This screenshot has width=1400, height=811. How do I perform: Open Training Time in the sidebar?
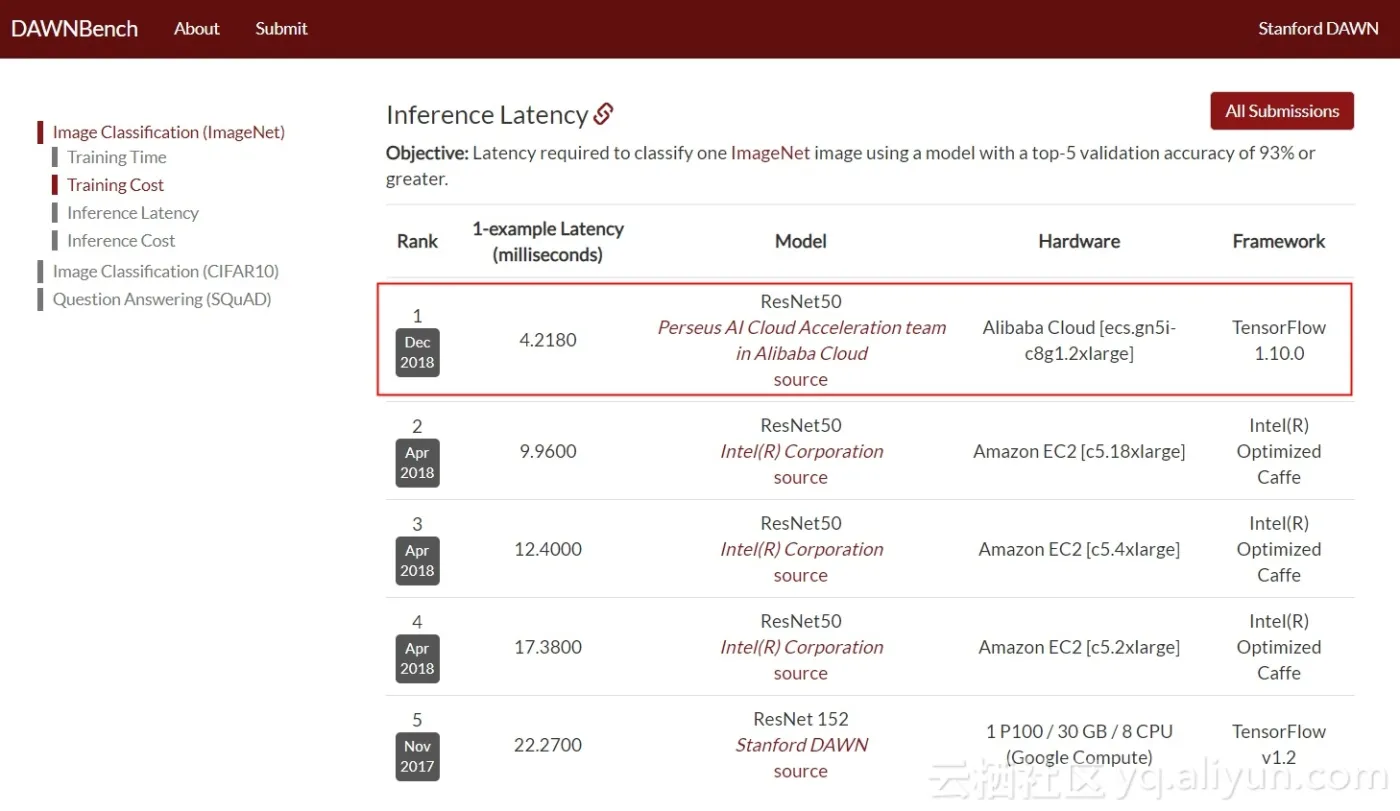click(x=117, y=157)
